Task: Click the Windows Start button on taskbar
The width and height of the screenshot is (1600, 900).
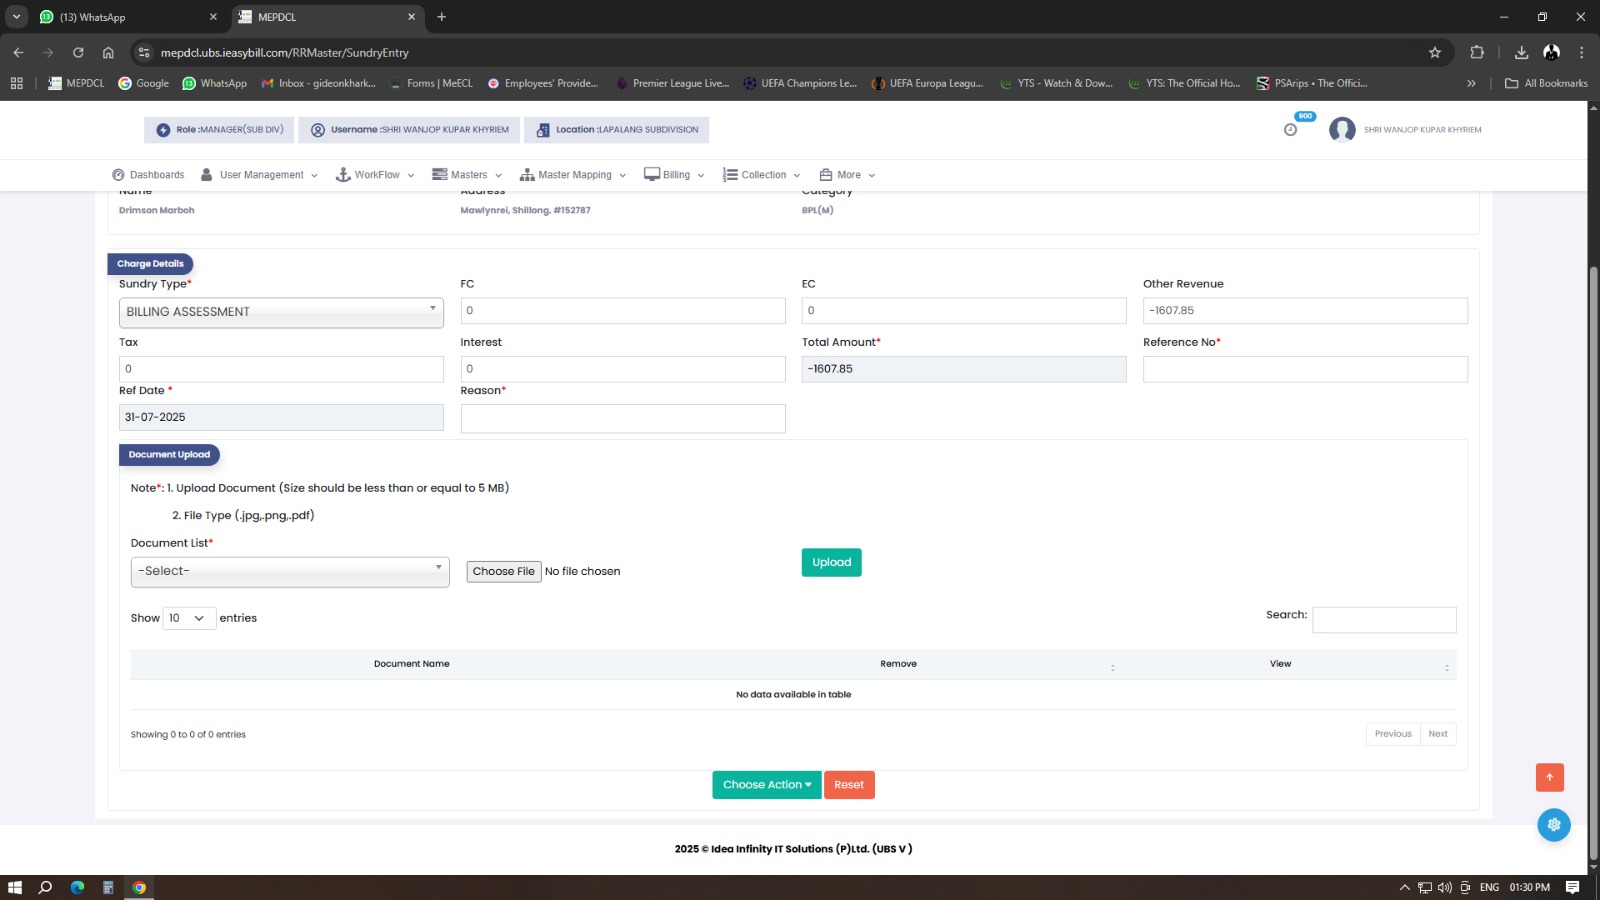Action: coord(15,887)
